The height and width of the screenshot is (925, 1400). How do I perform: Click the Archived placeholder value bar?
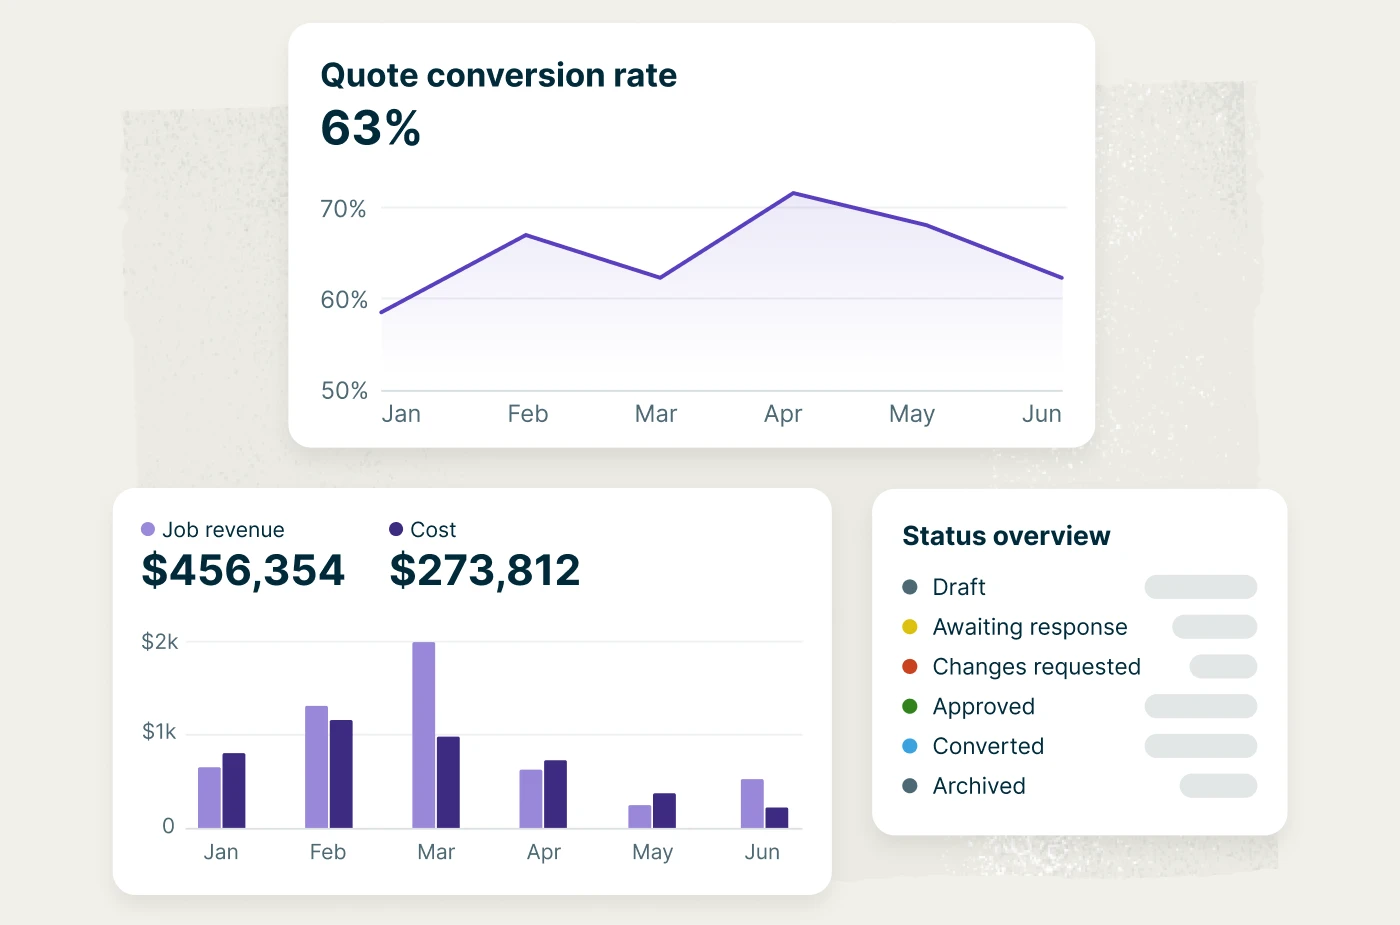tap(1218, 786)
